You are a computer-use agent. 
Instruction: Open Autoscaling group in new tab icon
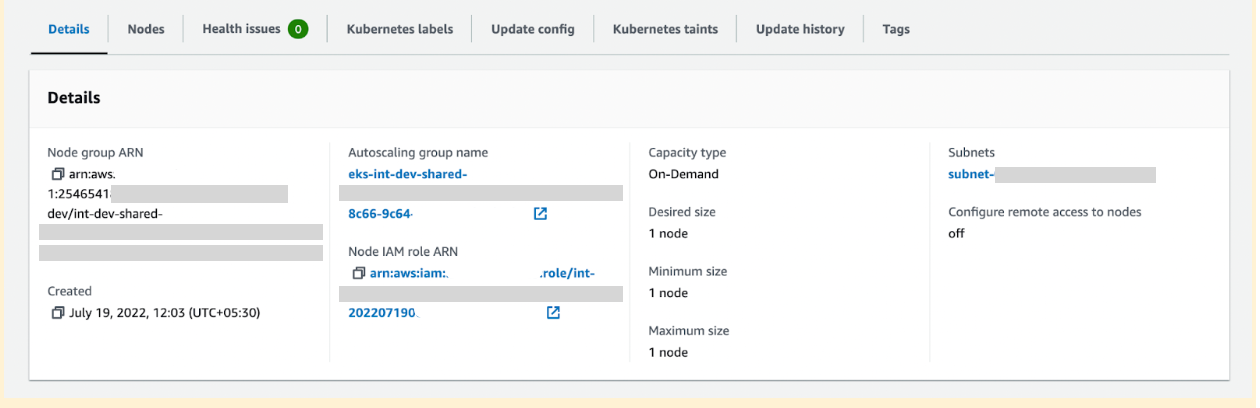pos(540,214)
